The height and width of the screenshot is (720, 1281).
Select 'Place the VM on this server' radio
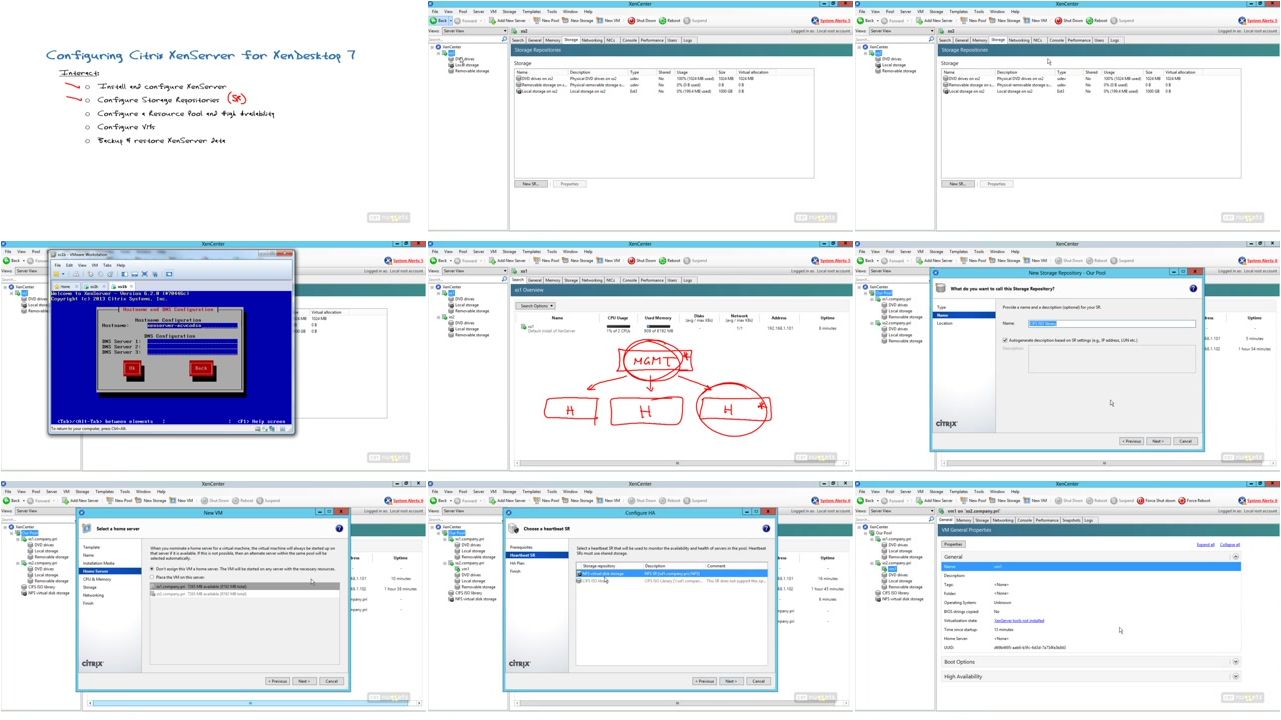152,577
